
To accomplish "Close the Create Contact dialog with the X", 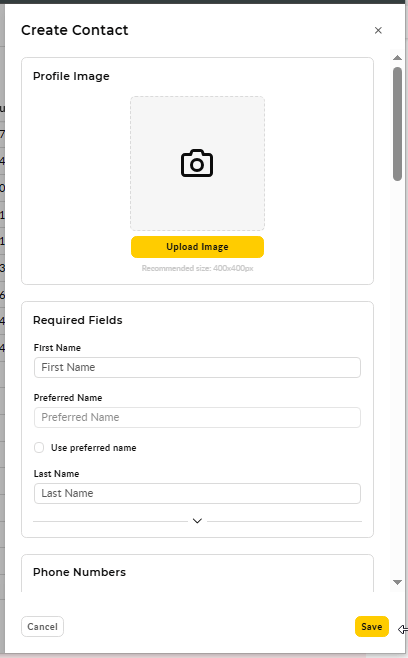I will (378, 30).
